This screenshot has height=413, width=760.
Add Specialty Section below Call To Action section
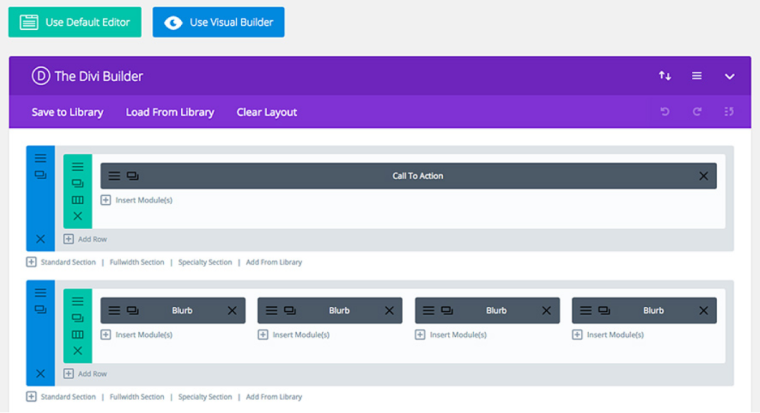click(205, 262)
